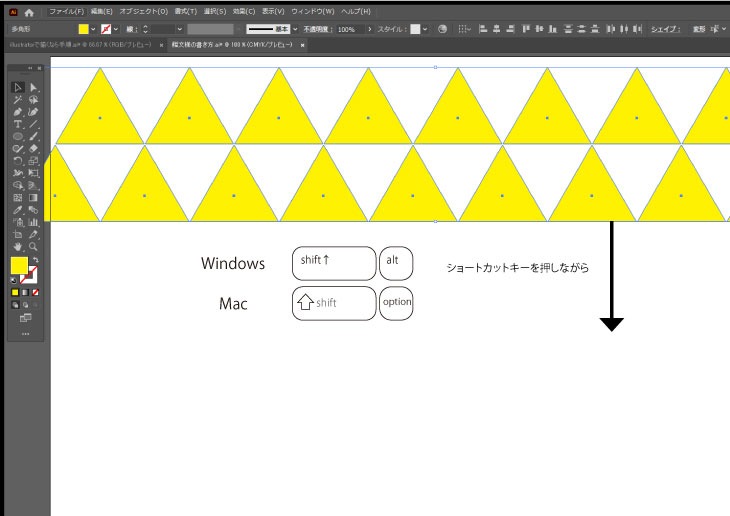Select the Zoom magnifier tool
Image resolution: width=730 pixels, height=516 pixels.
(x=33, y=245)
